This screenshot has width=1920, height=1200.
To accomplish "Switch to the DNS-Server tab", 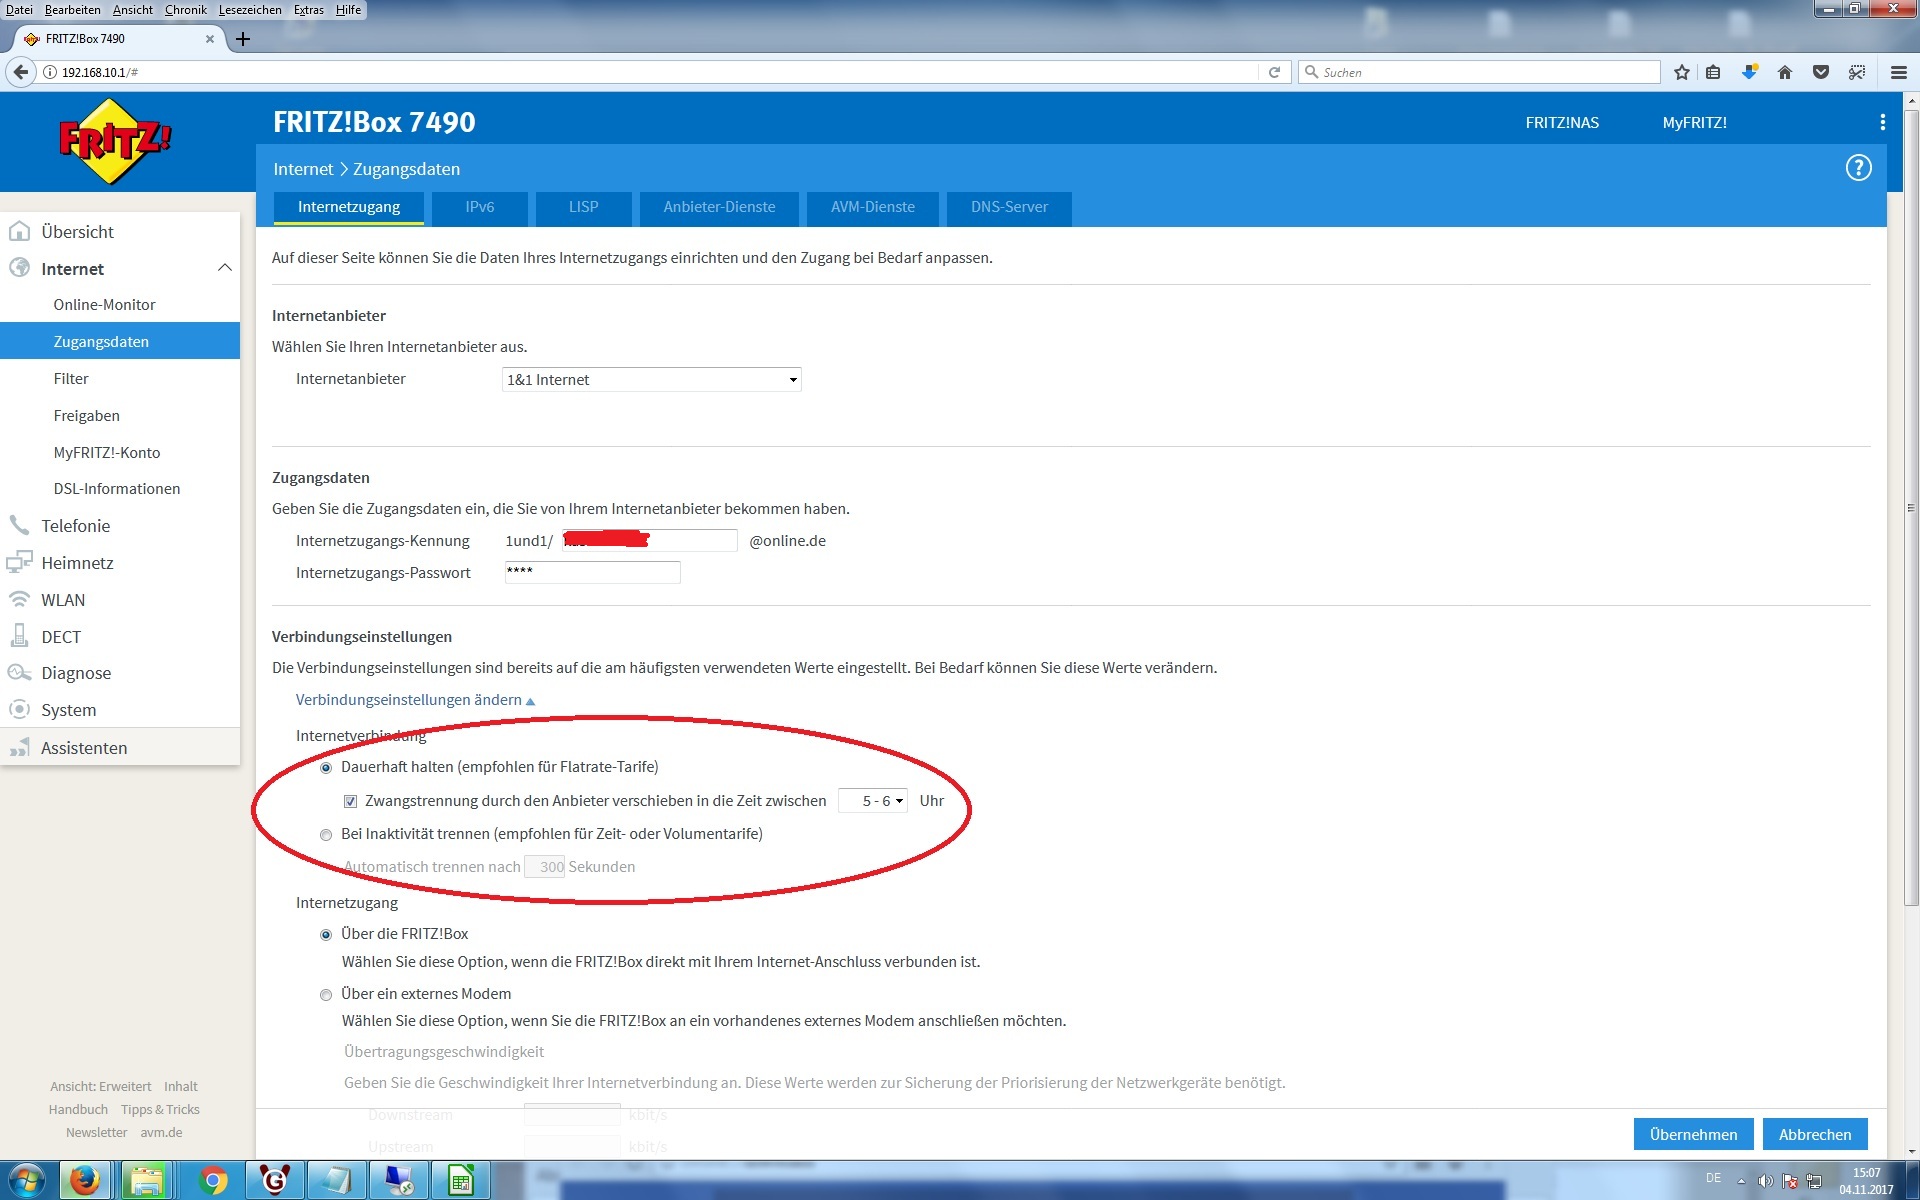I will [1009, 207].
